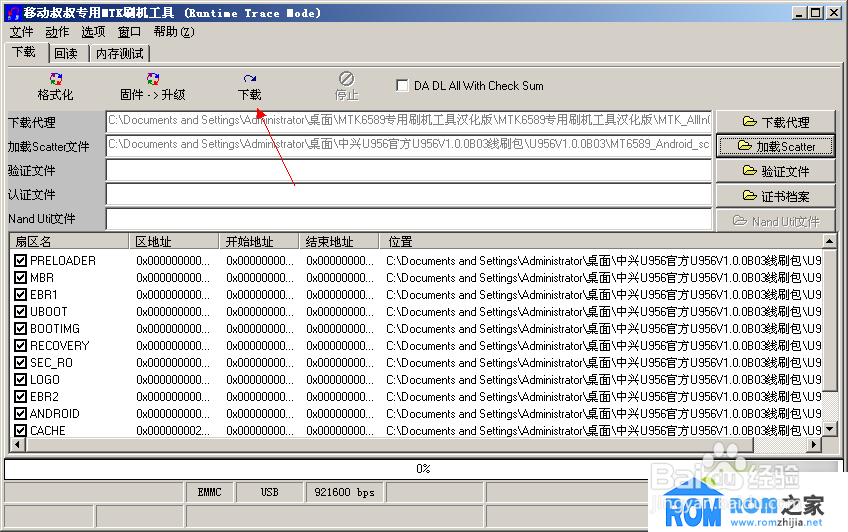Toggle the EBR1 partition checkbox
This screenshot has height=532, width=848.
21,295
